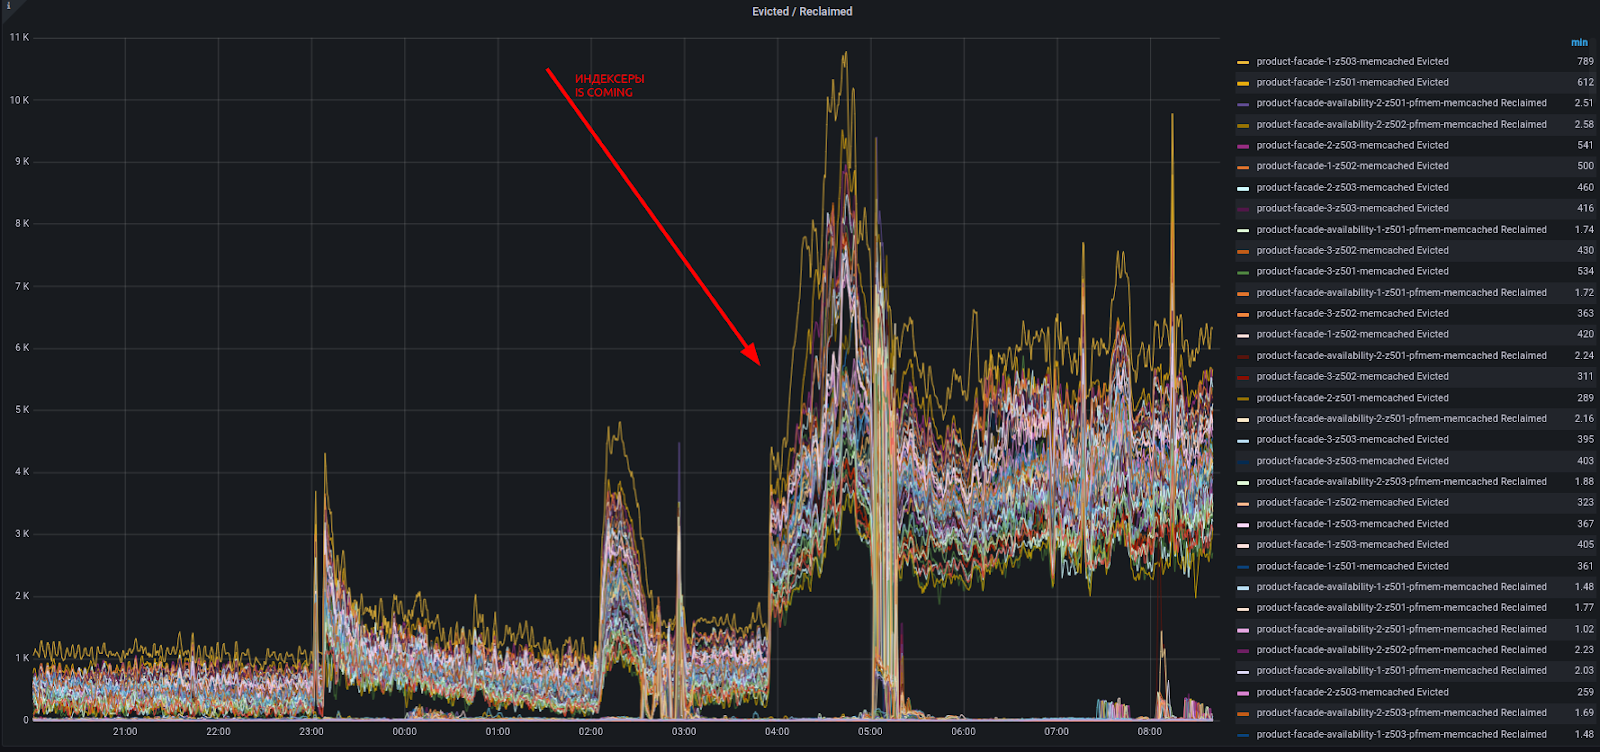Viewport: 1600px width, 752px height.
Task: Click product-facade-3-z502-memcached Evicted label with min 311
Action: [x=1353, y=376]
